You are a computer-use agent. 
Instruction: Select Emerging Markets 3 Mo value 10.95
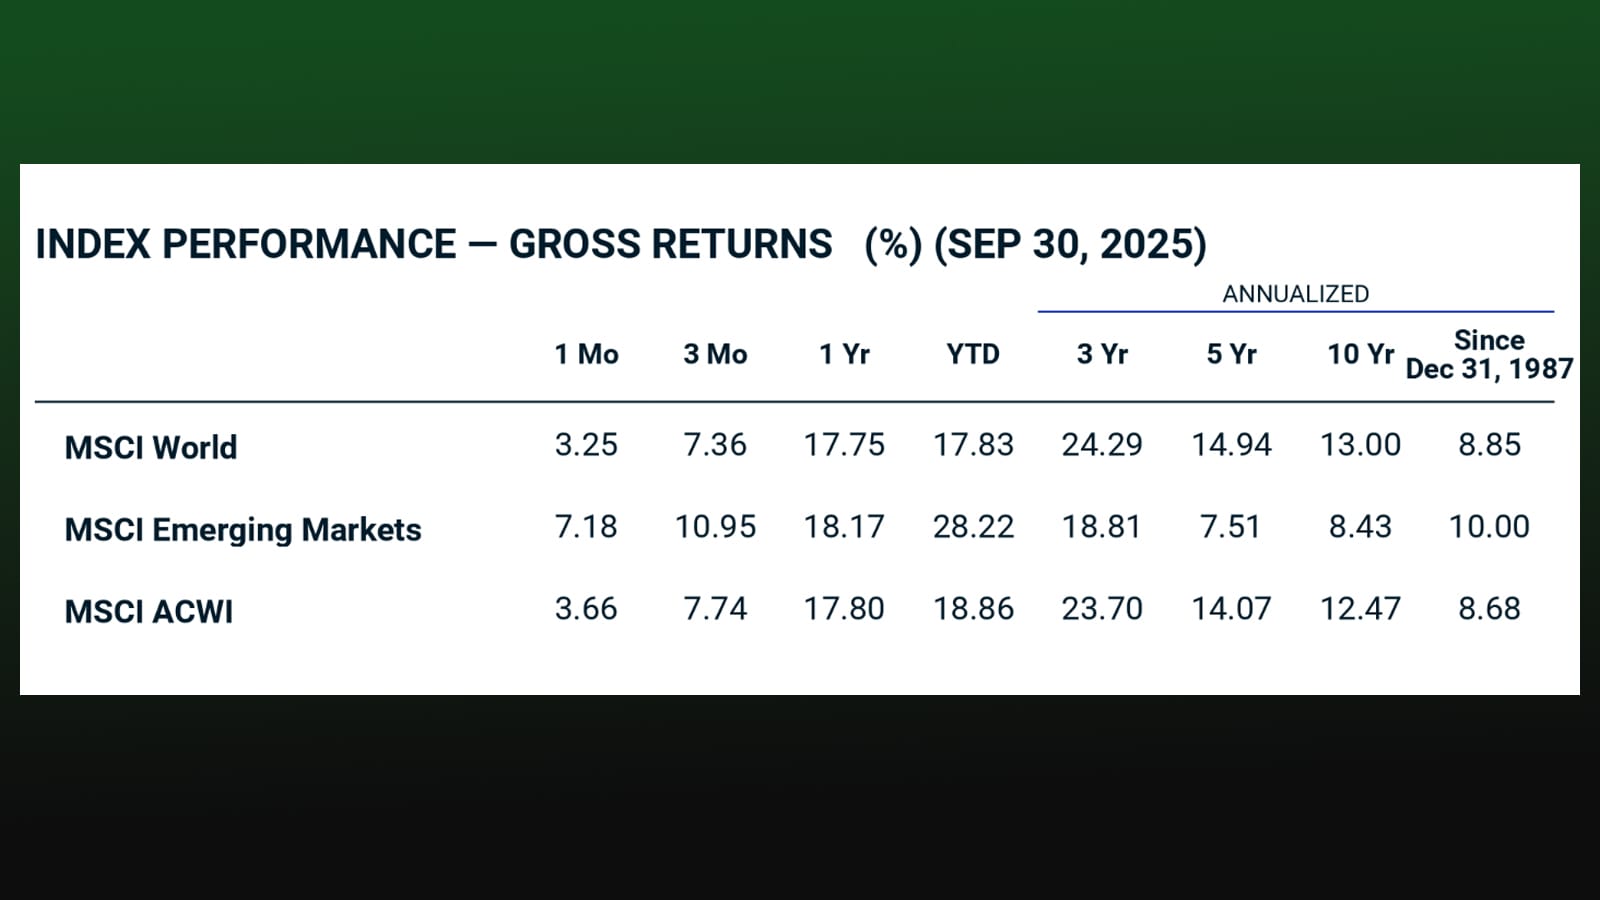click(715, 526)
